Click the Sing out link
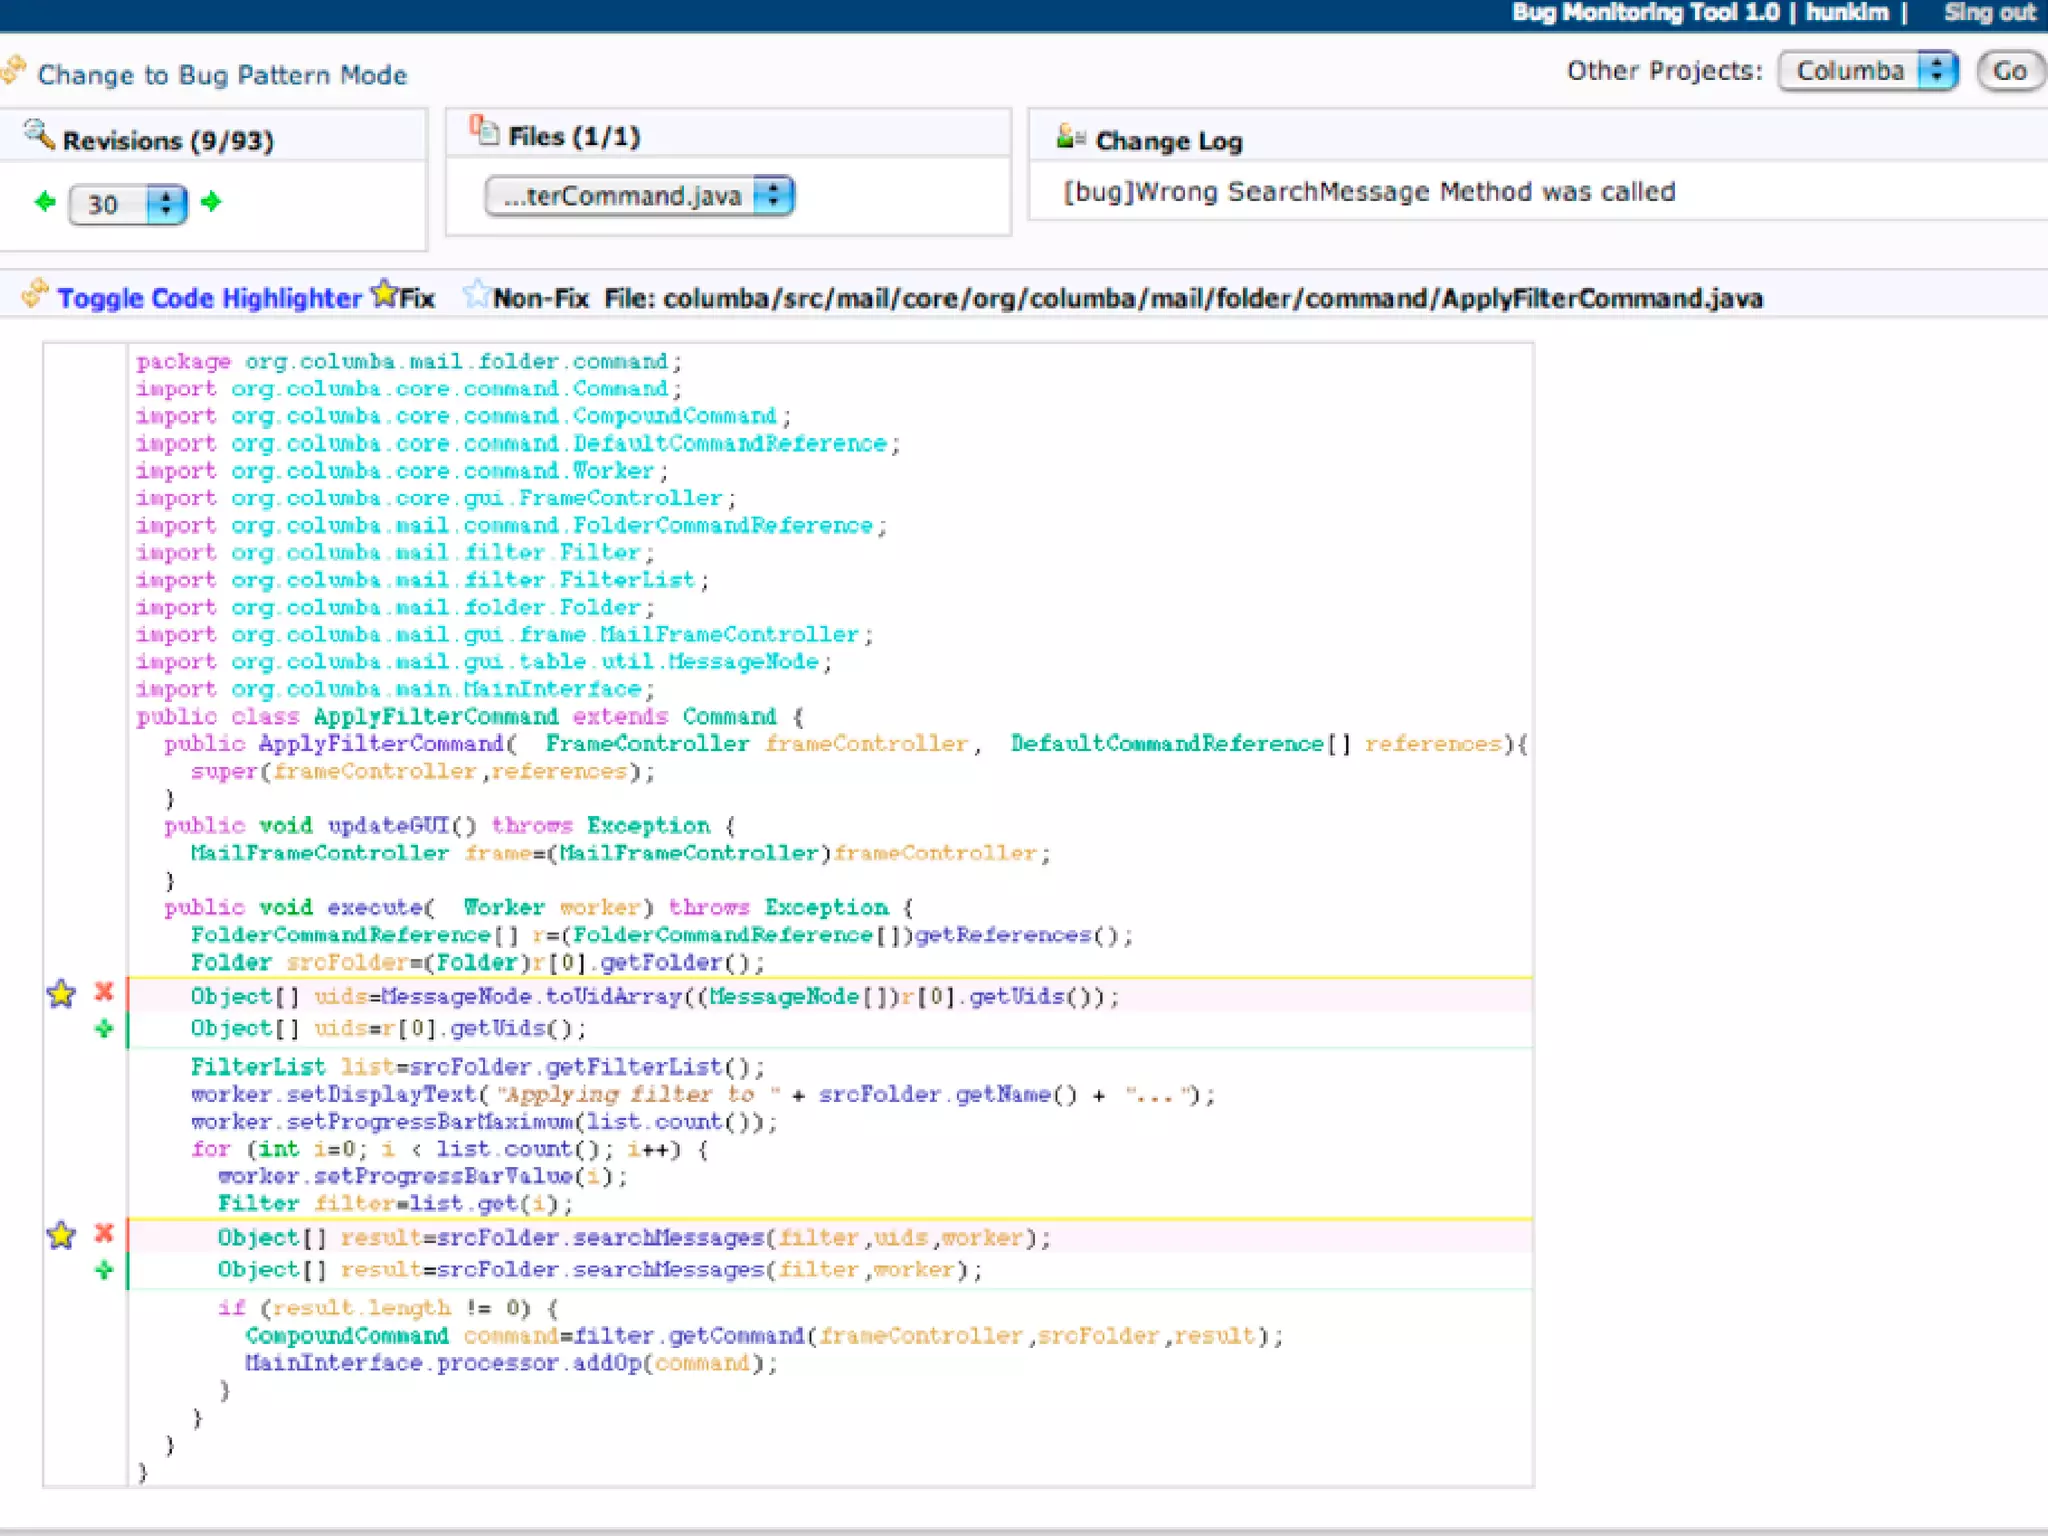Image resolution: width=2048 pixels, height=1536 pixels. coord(1989,13)
